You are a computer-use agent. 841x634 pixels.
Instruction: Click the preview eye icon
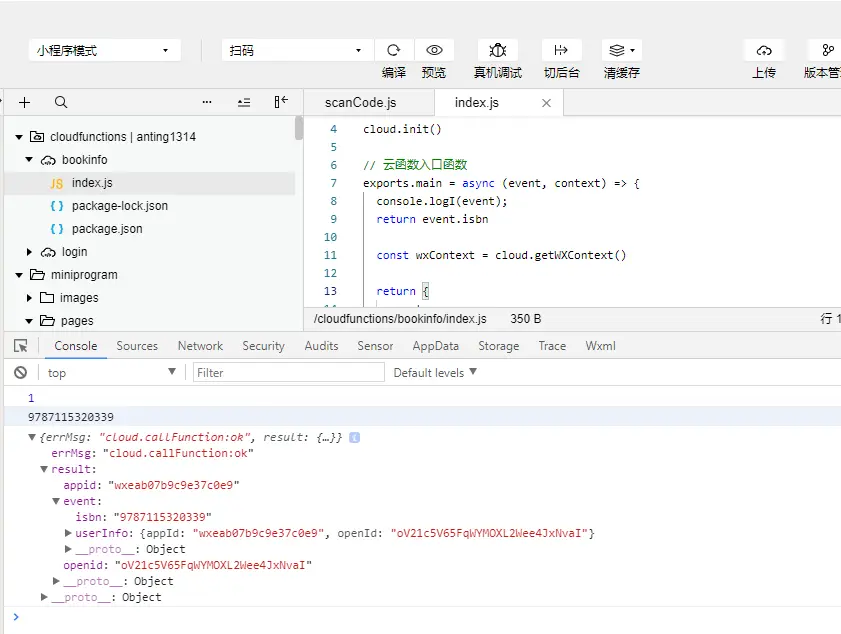click(x=434, y=50)
